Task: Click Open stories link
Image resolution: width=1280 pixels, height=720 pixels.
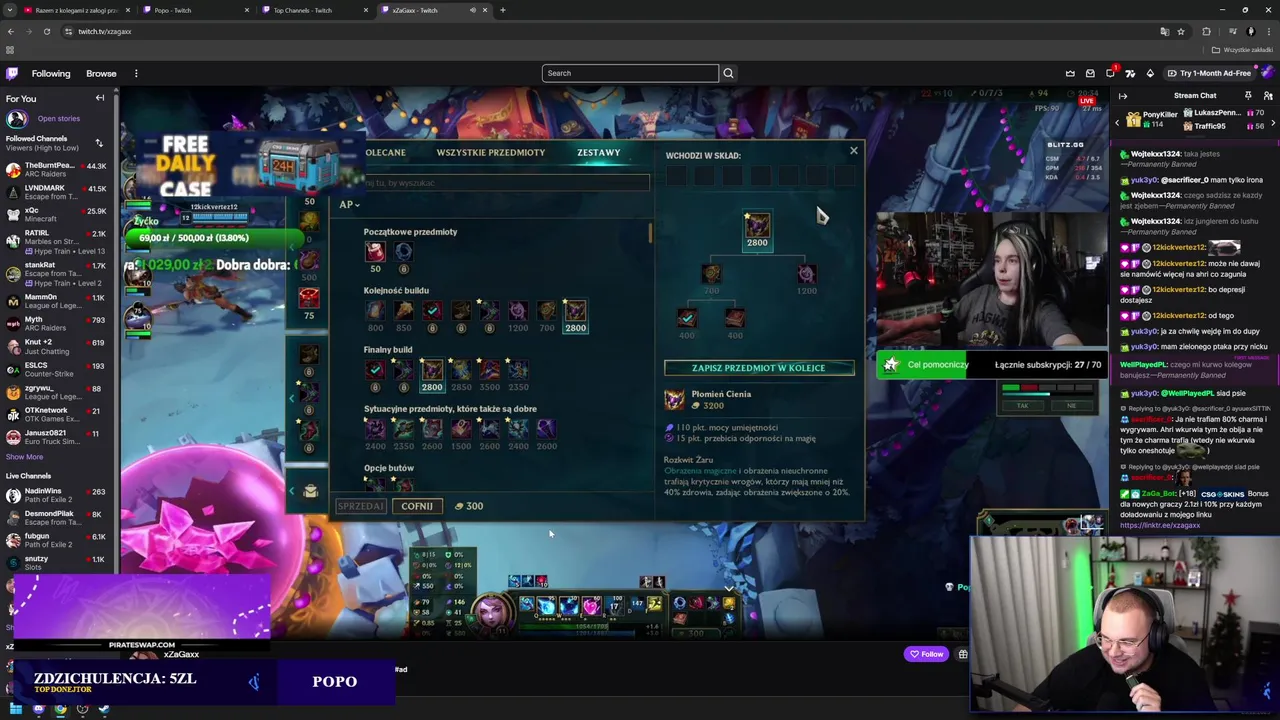Action: 59,118
